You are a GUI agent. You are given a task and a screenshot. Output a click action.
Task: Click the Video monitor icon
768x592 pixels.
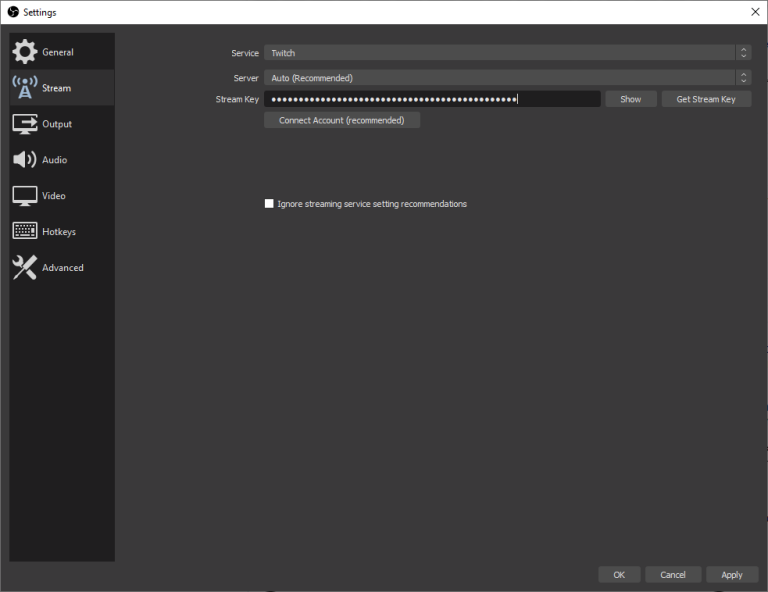pos(24,196)
